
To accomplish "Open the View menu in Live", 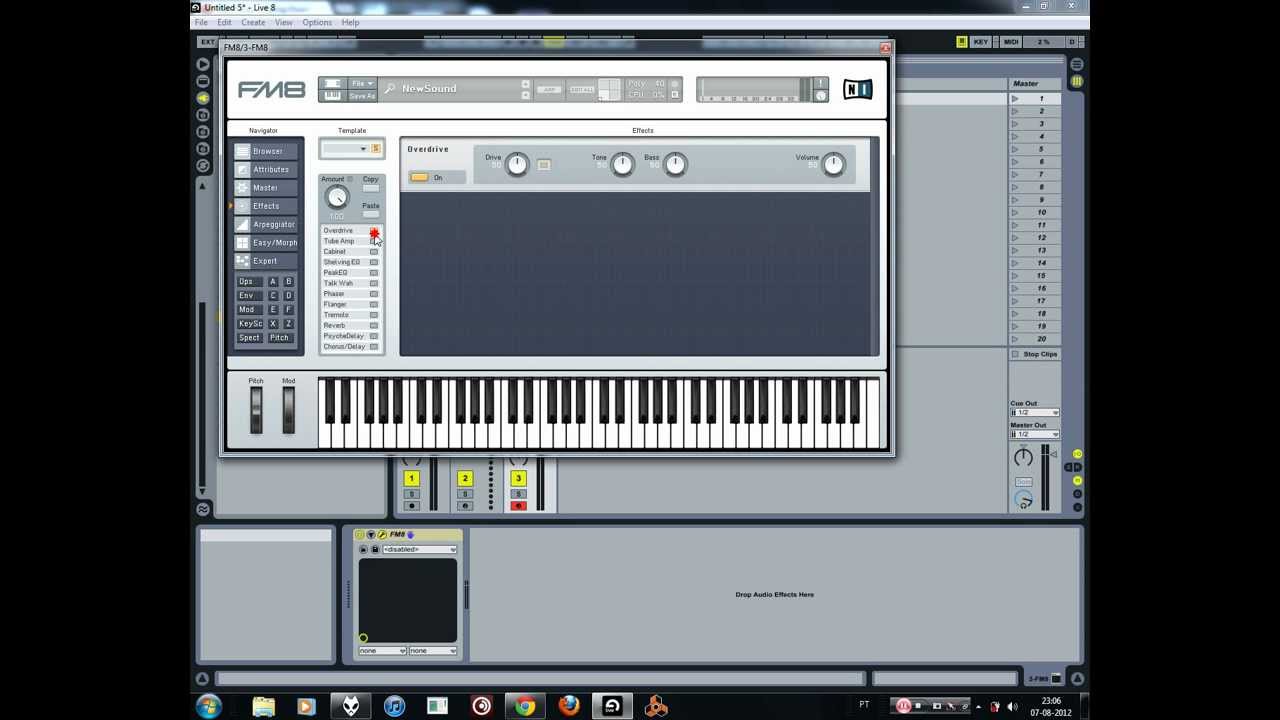I will click(x=284, y=22).
